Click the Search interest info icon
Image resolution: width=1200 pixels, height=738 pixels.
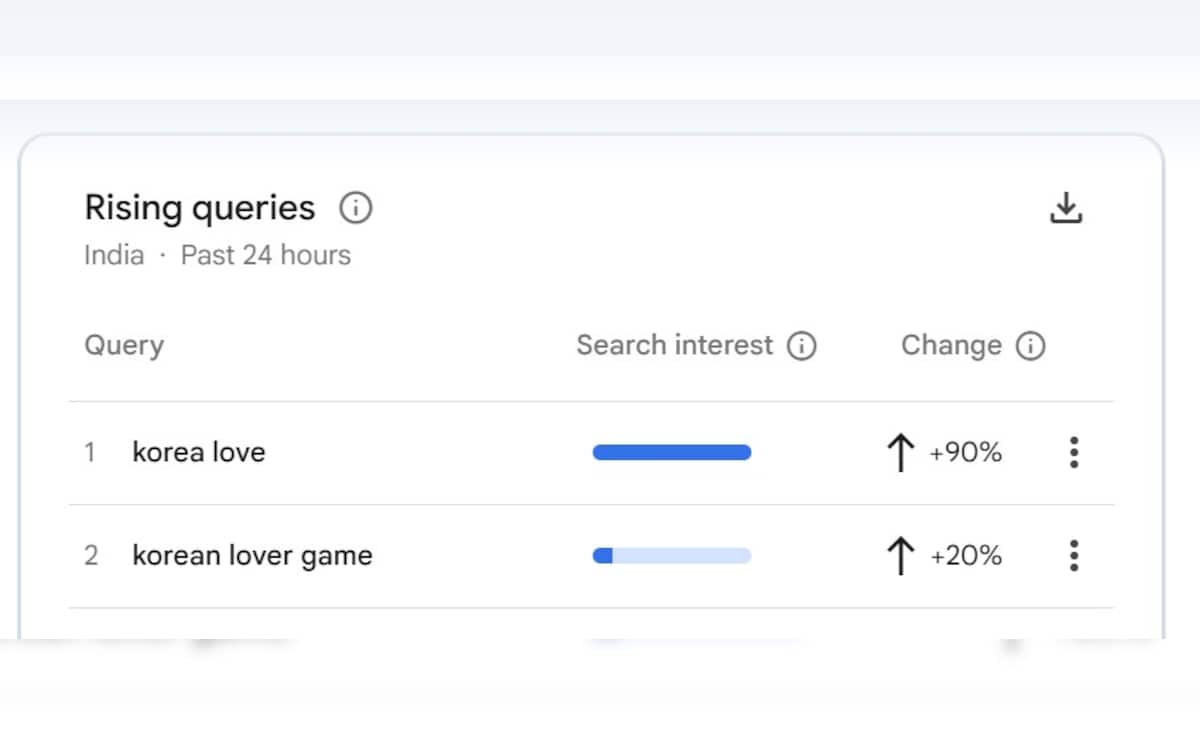click(801, 346)
